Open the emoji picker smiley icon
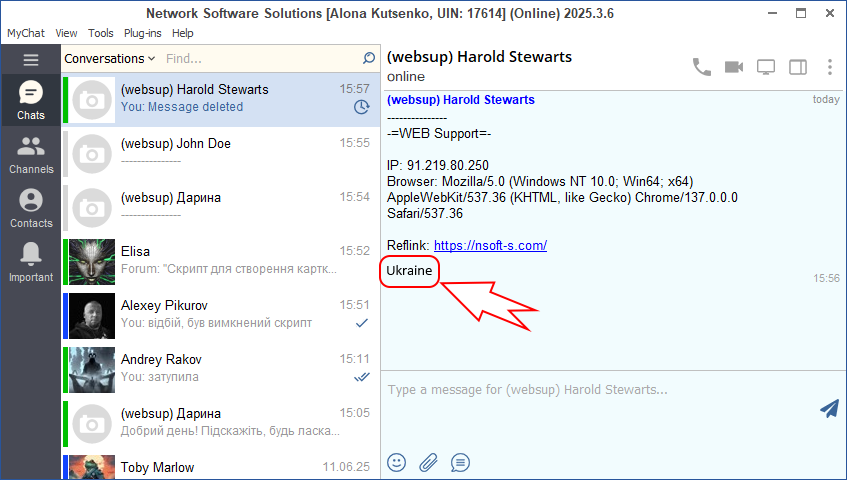Viewport: 847px width, 480px height. 397,462
